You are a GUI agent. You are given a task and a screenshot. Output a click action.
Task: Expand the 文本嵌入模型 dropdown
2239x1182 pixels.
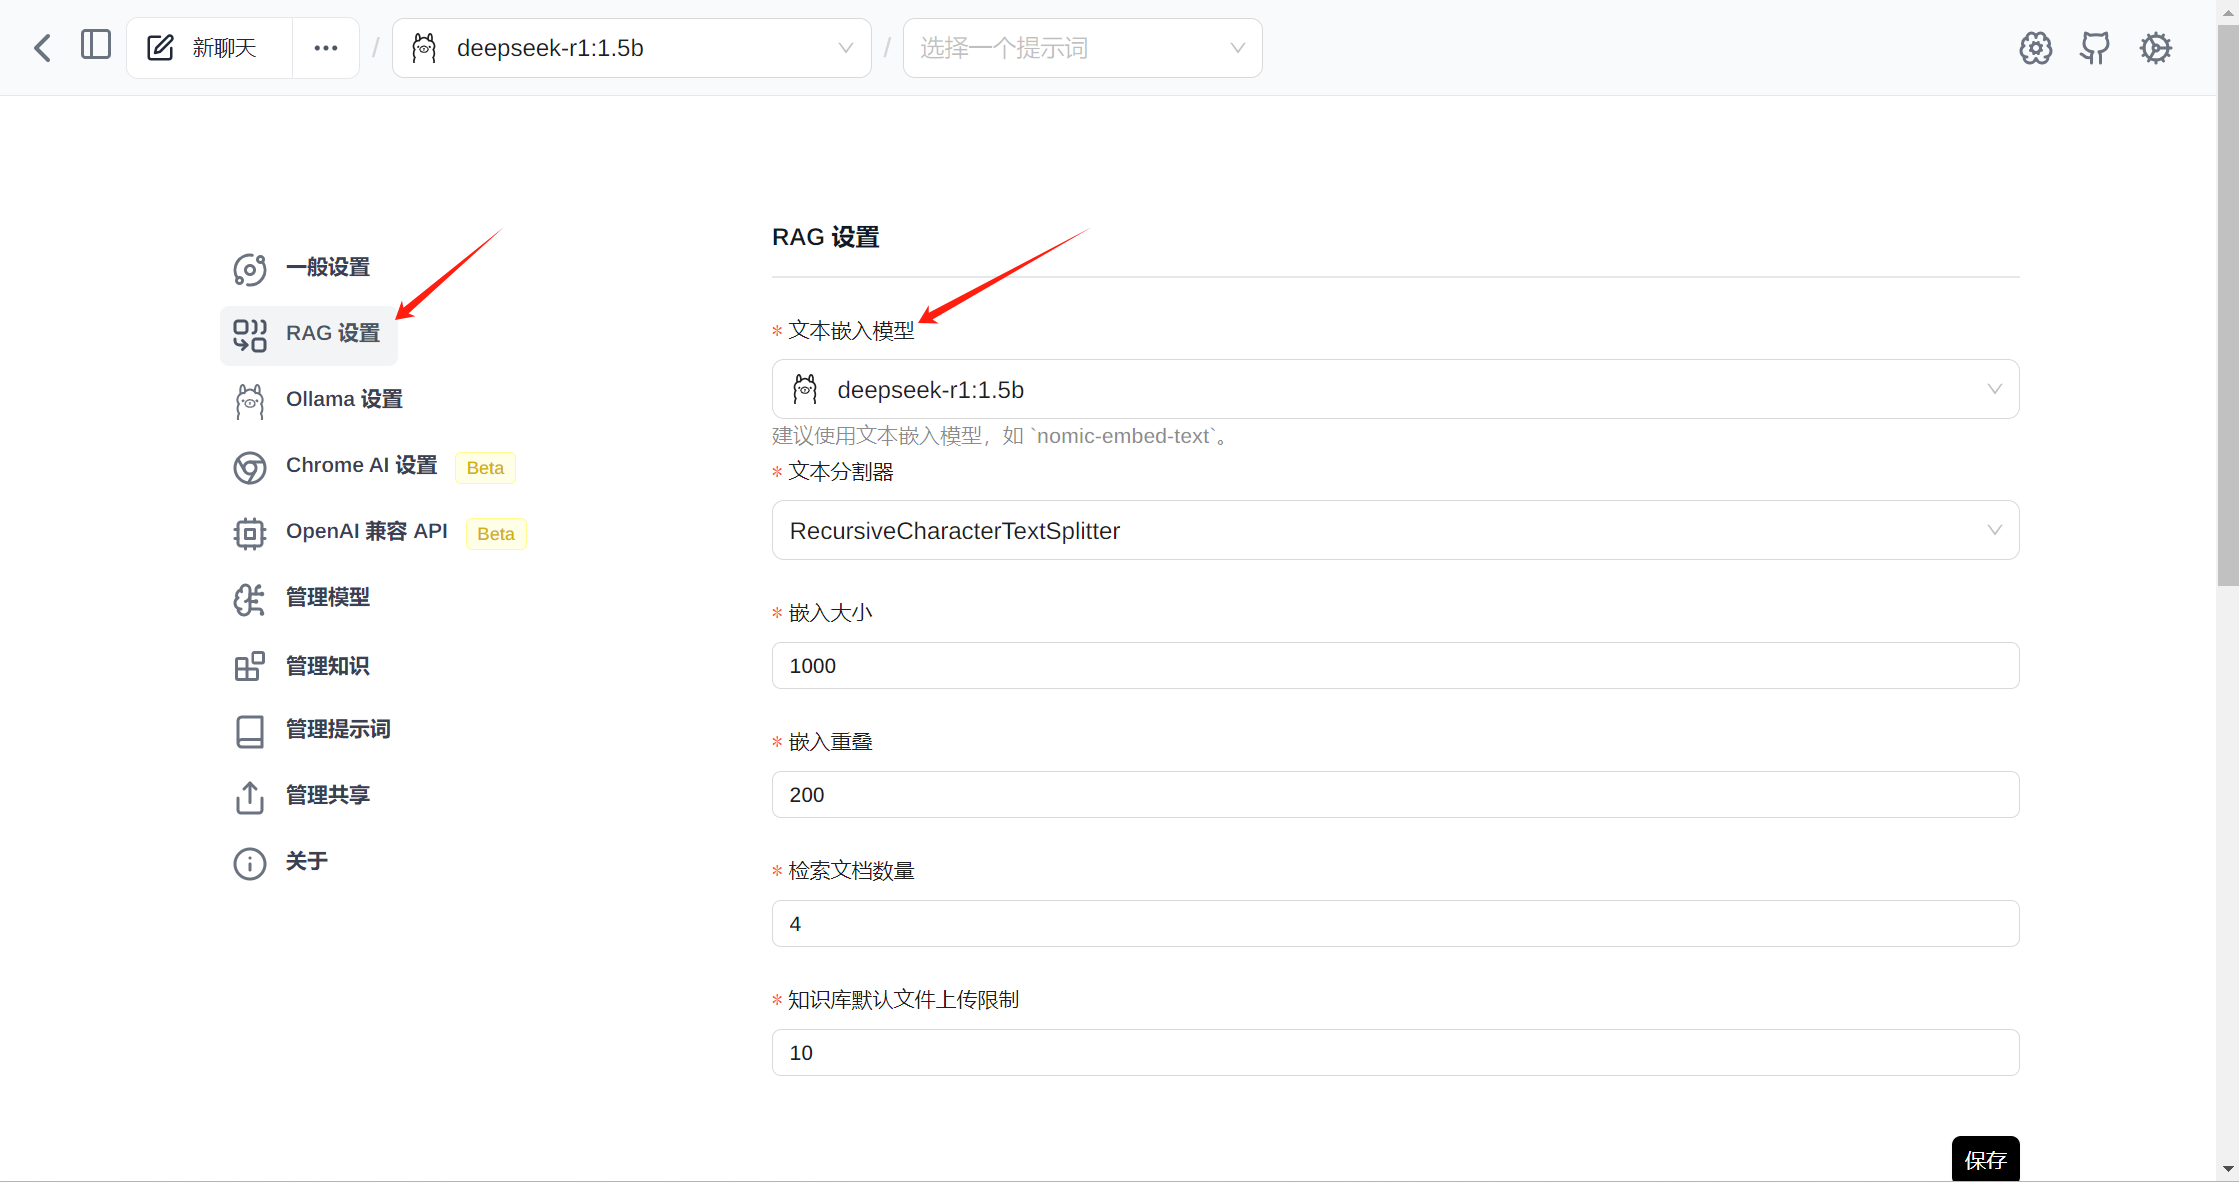1395,389
